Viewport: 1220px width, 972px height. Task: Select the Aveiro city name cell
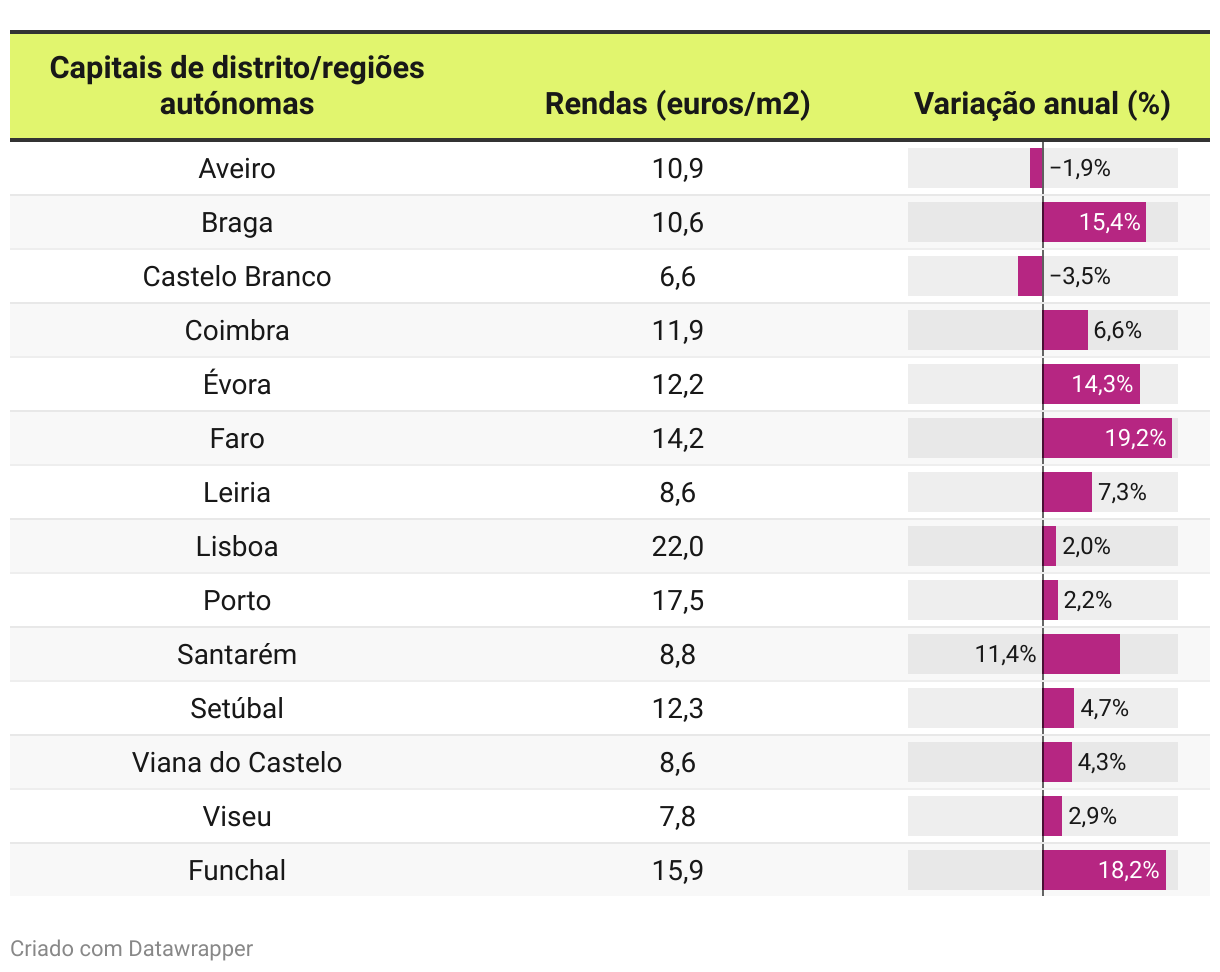tap(237, 168)
